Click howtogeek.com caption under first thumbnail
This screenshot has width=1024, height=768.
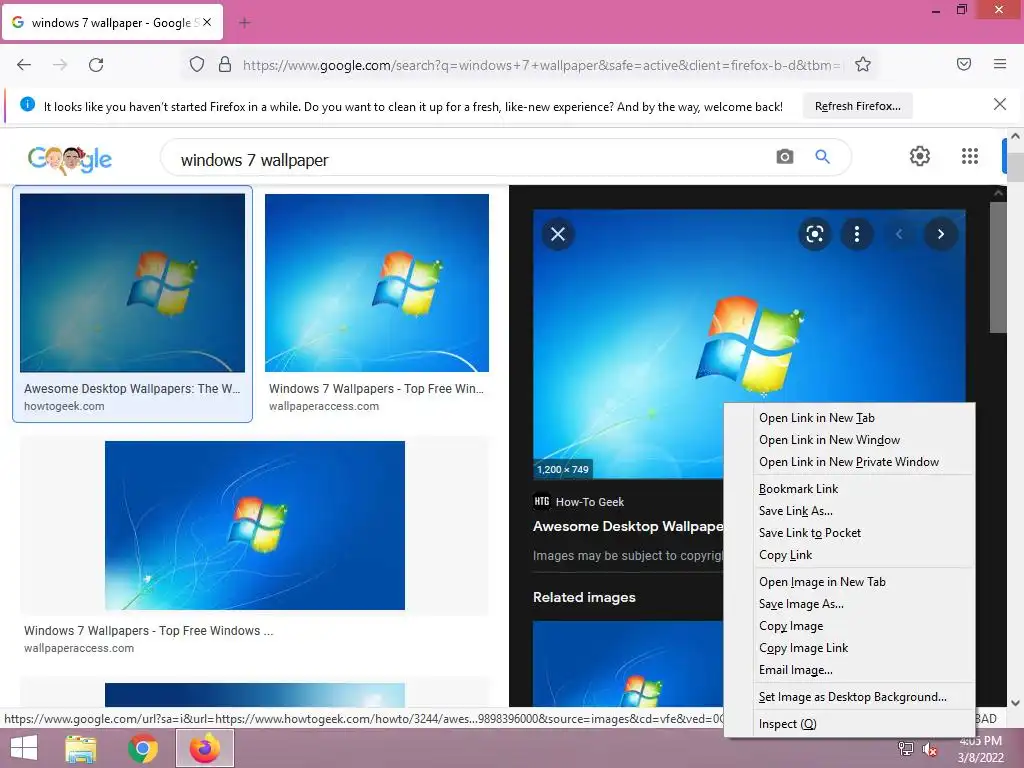point(64,406)
